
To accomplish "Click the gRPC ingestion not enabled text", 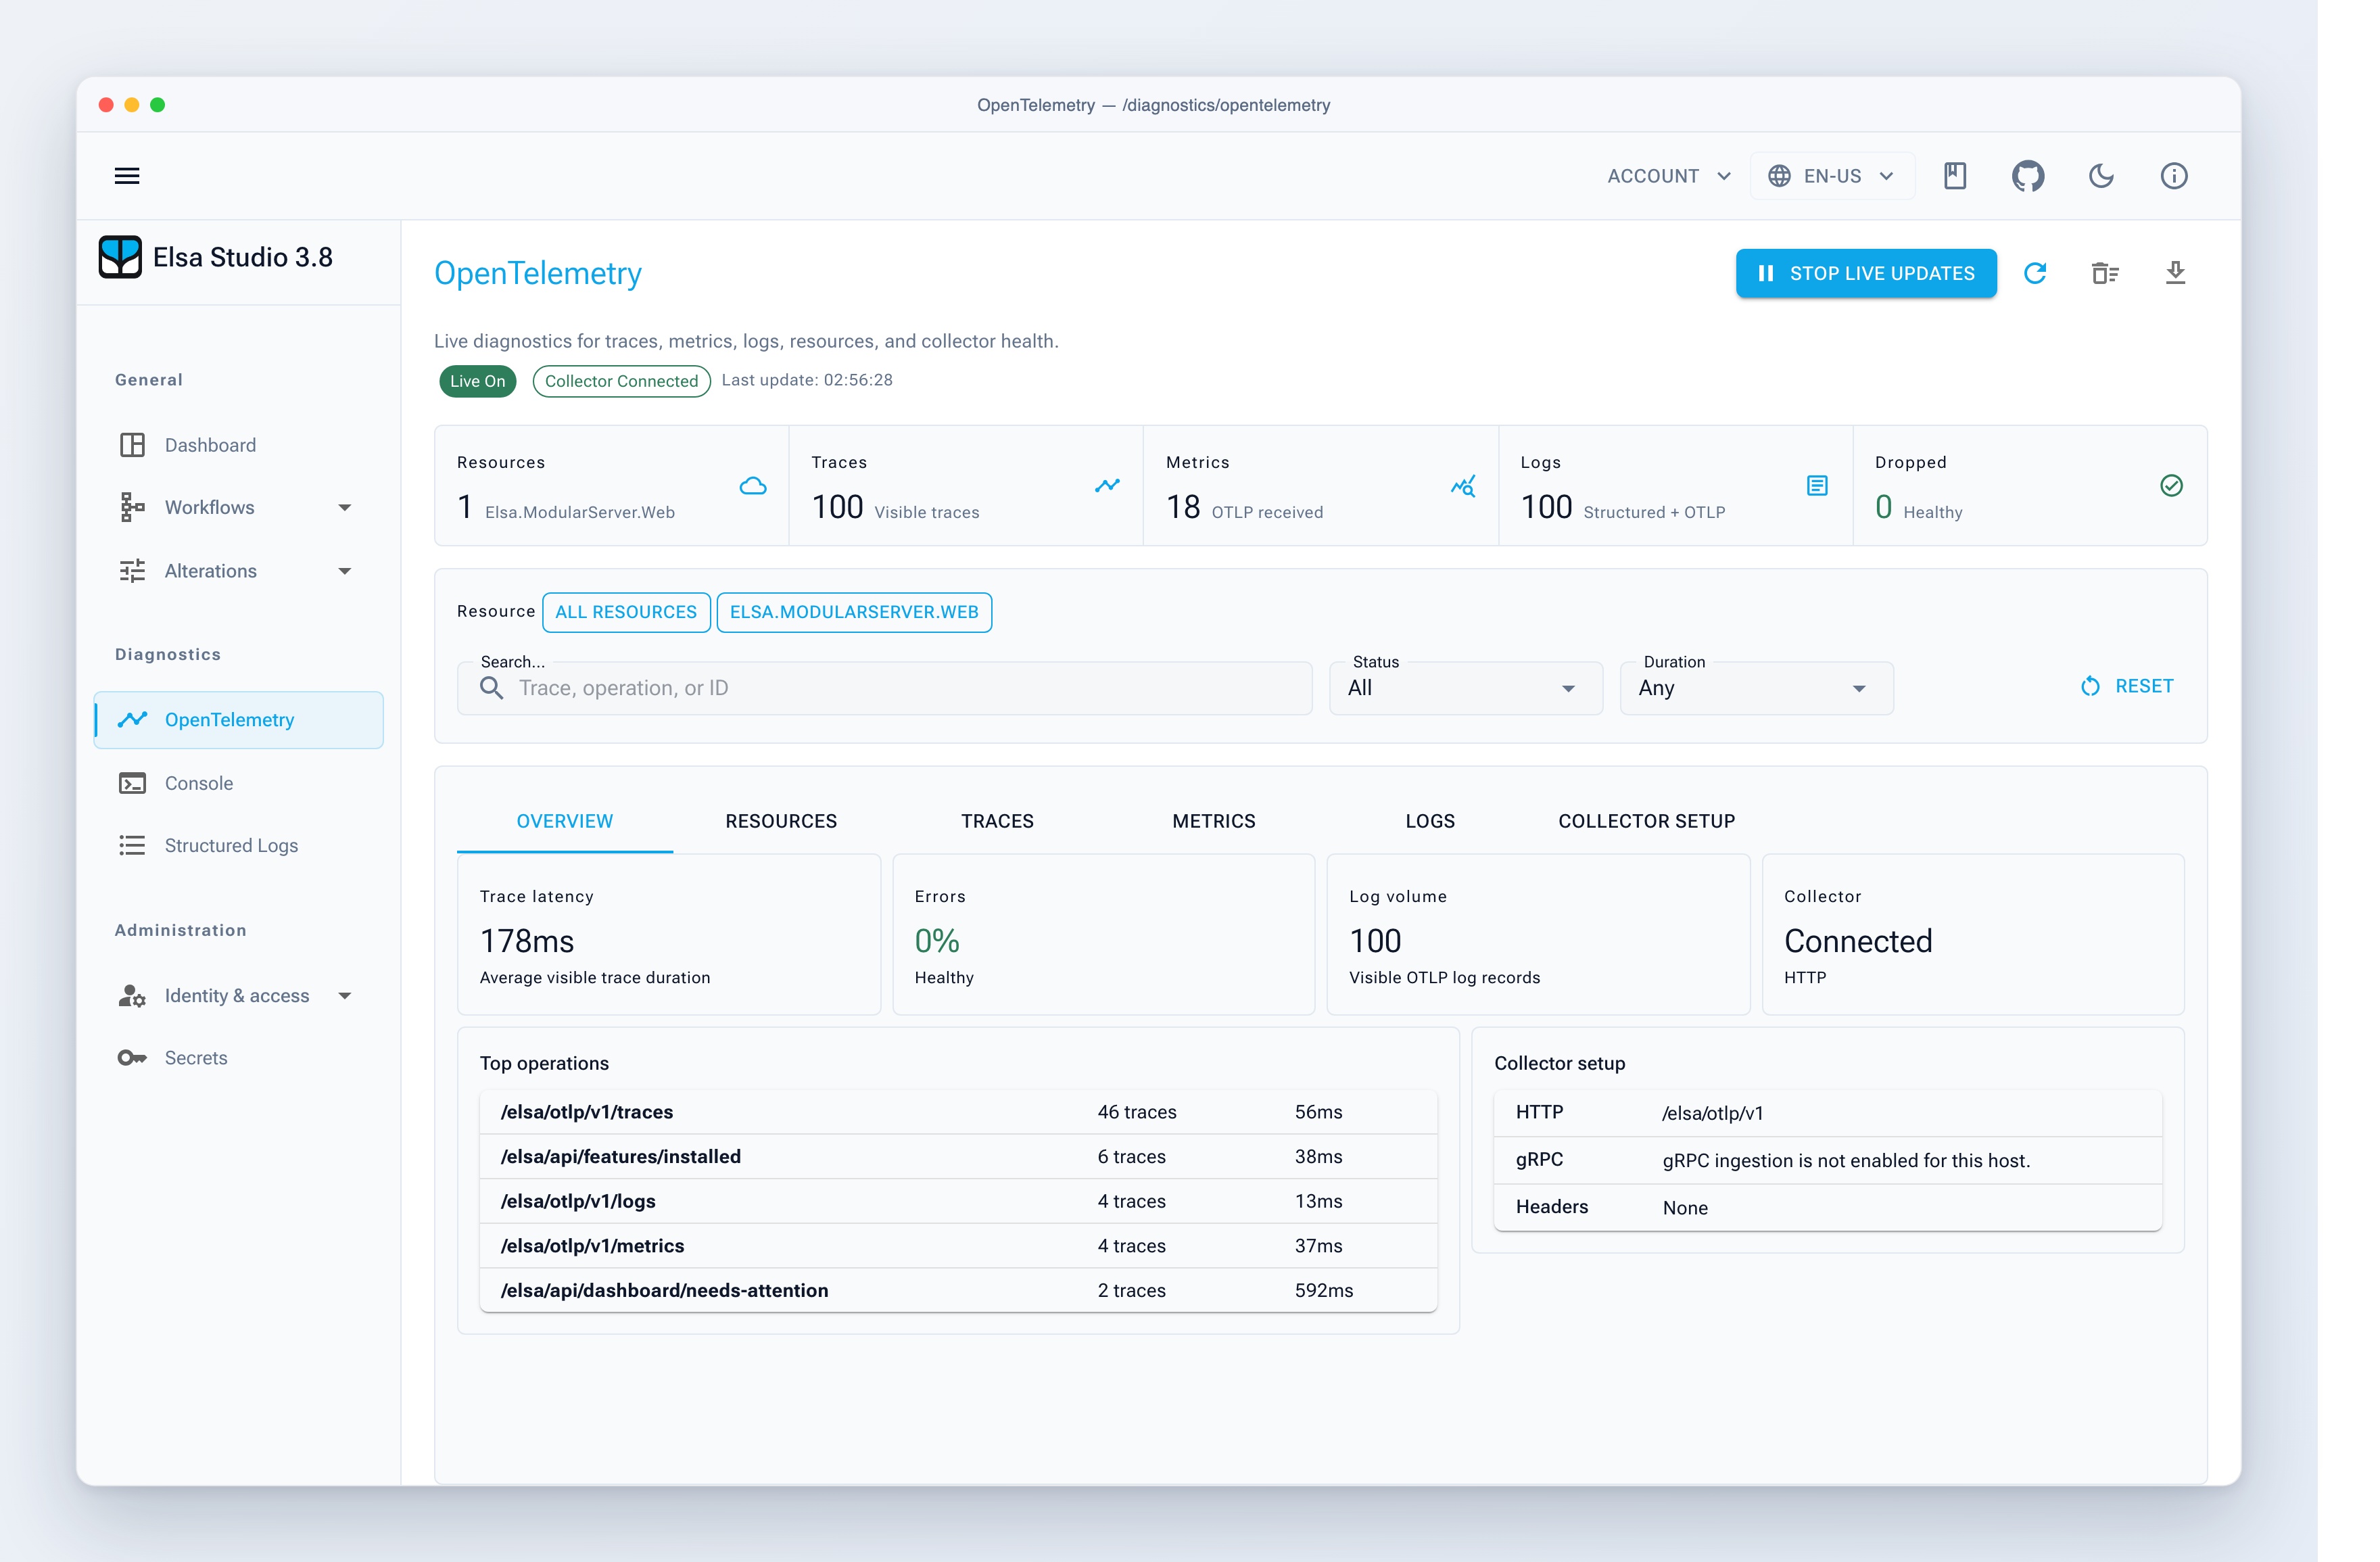I will point(1846,1161).
